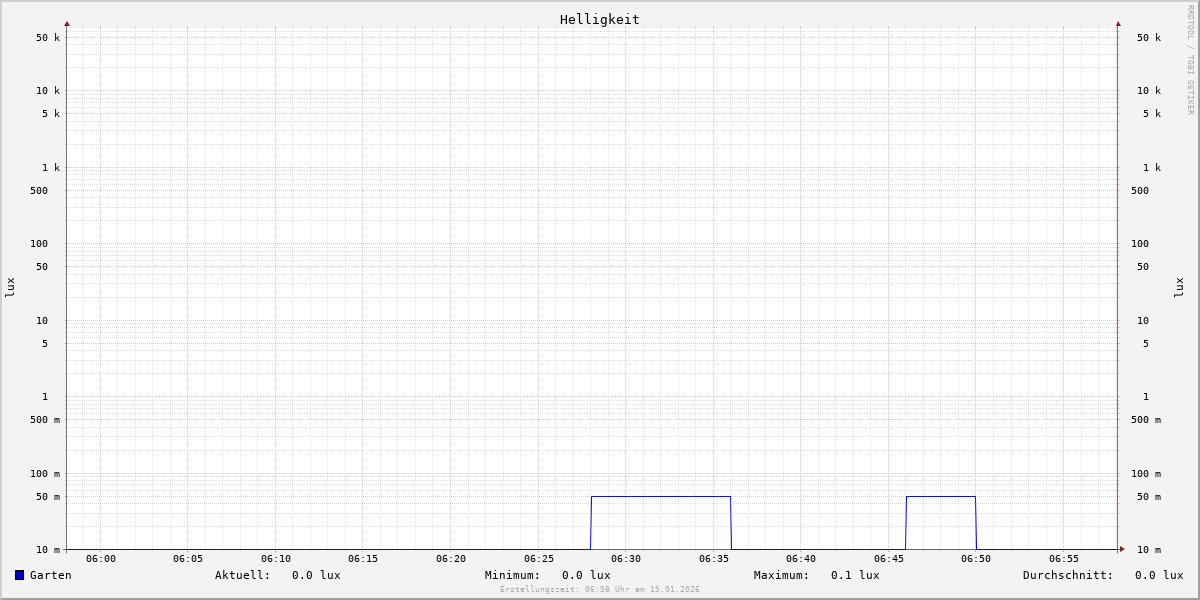Click the right axis lux unit label

coord(1179,287)
